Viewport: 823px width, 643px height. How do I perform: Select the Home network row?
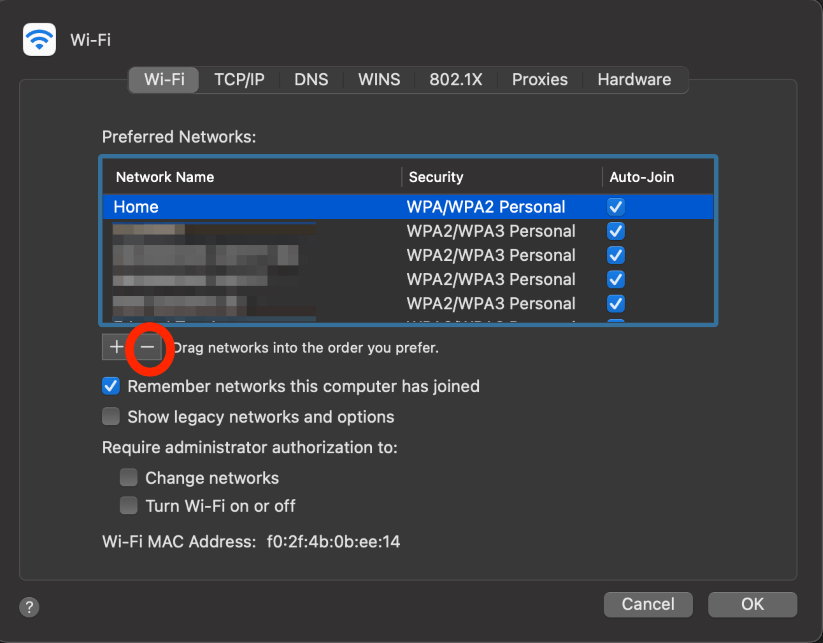[x=250, y=207]
